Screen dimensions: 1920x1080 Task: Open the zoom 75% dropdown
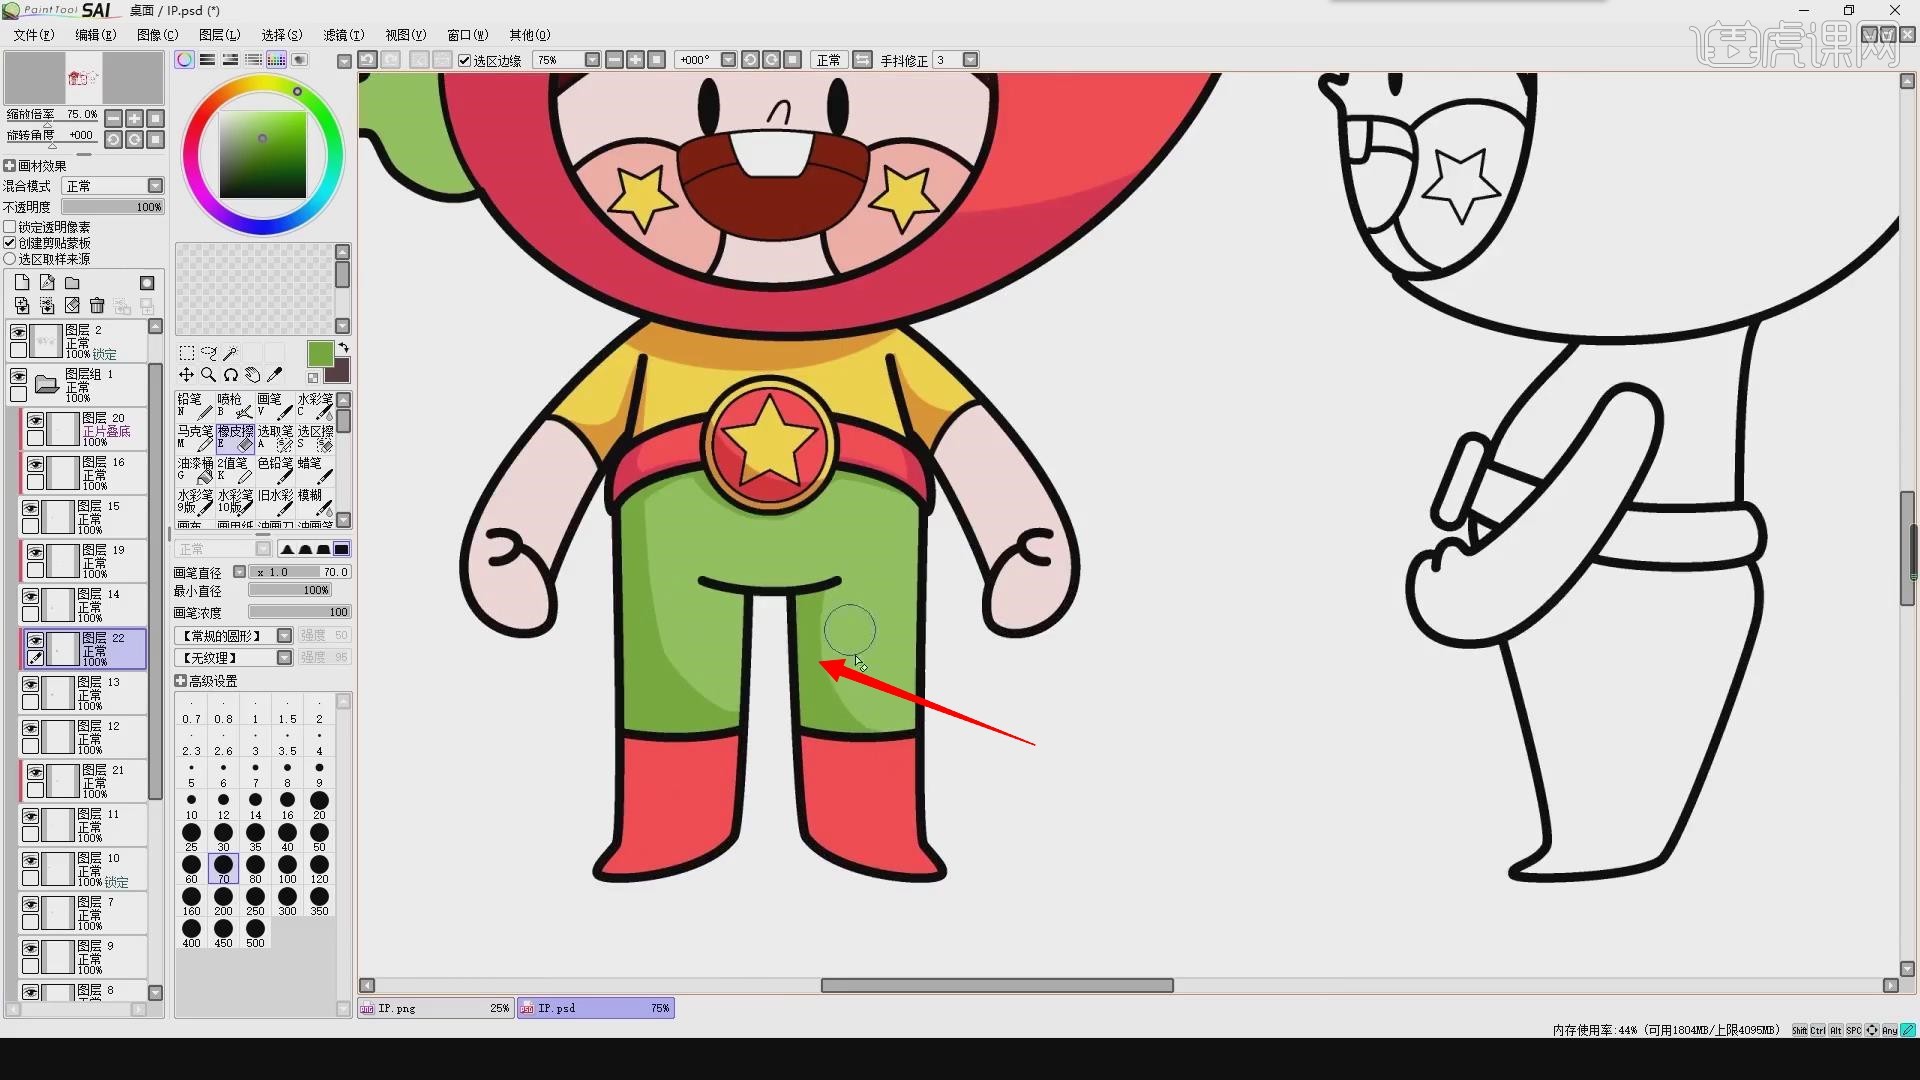pos(592,60)
